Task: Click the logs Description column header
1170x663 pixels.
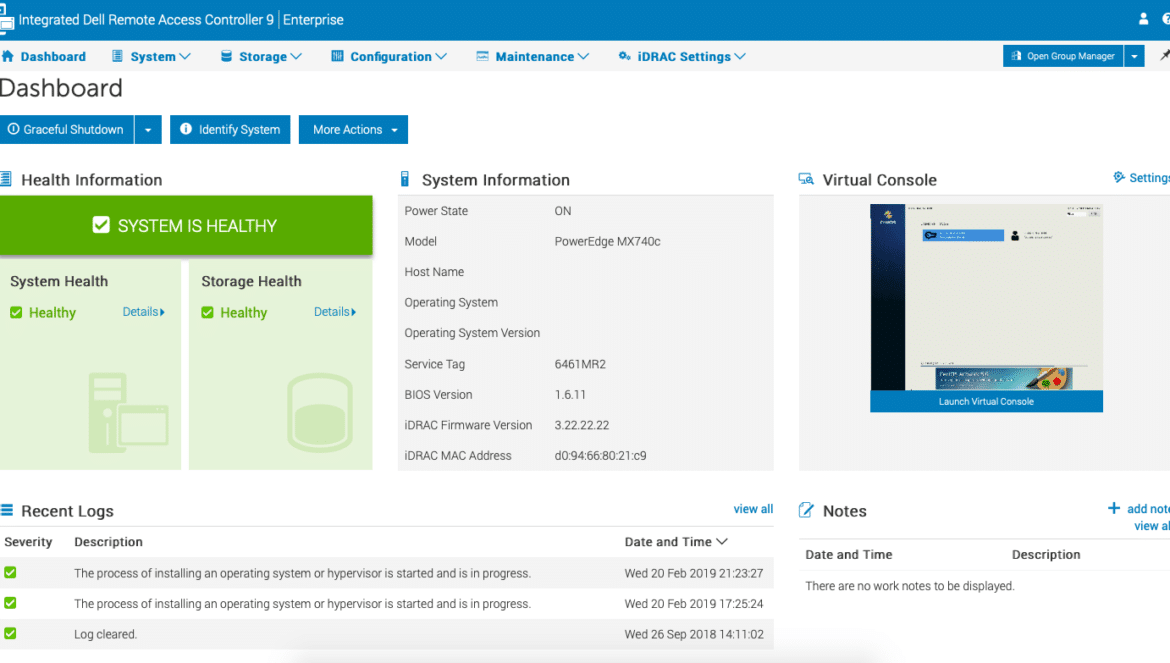Action: tap(108, 541)
